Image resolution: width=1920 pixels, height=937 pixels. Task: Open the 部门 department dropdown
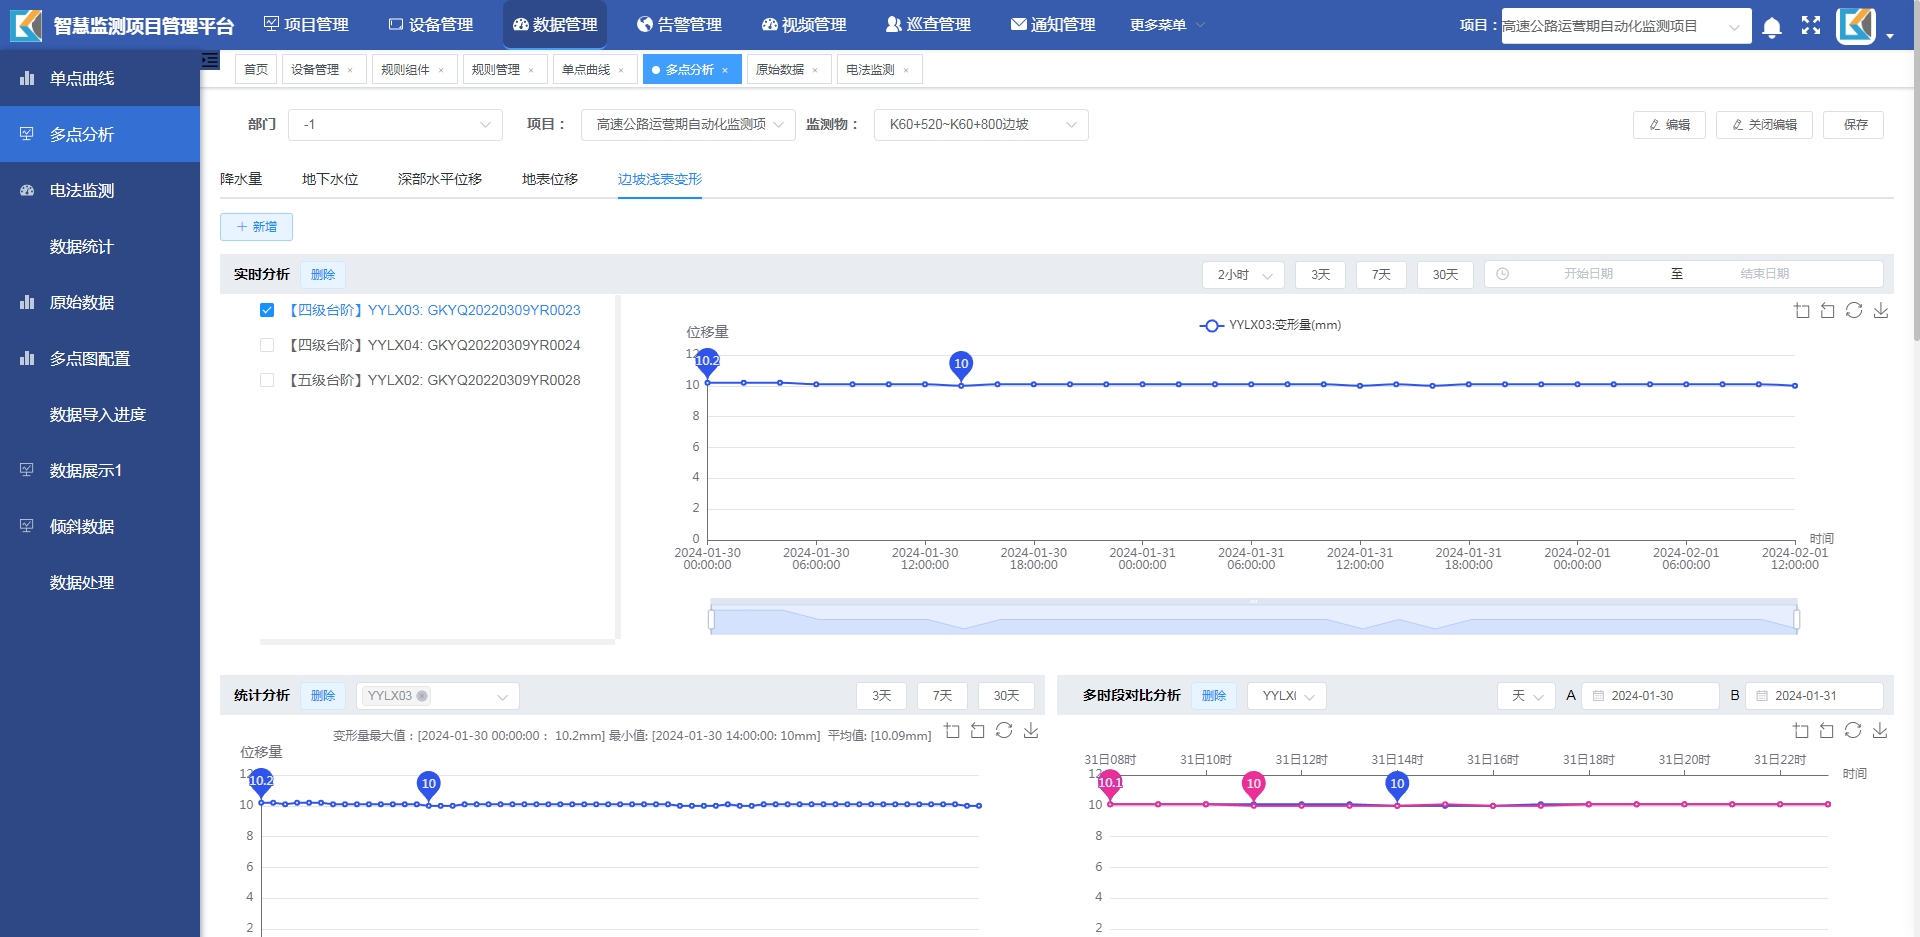point(396,125)
